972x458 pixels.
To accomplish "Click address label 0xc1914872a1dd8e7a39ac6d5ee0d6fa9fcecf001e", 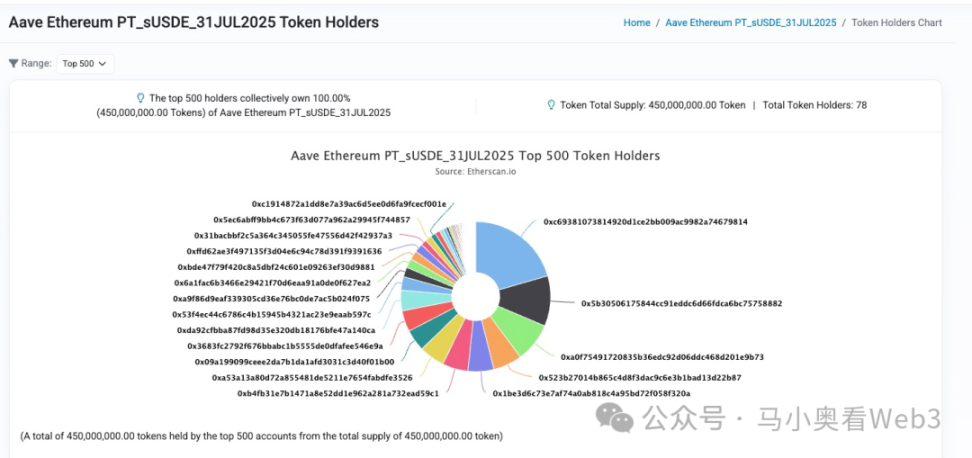I will pyautogui.click(x=349, y=204).
